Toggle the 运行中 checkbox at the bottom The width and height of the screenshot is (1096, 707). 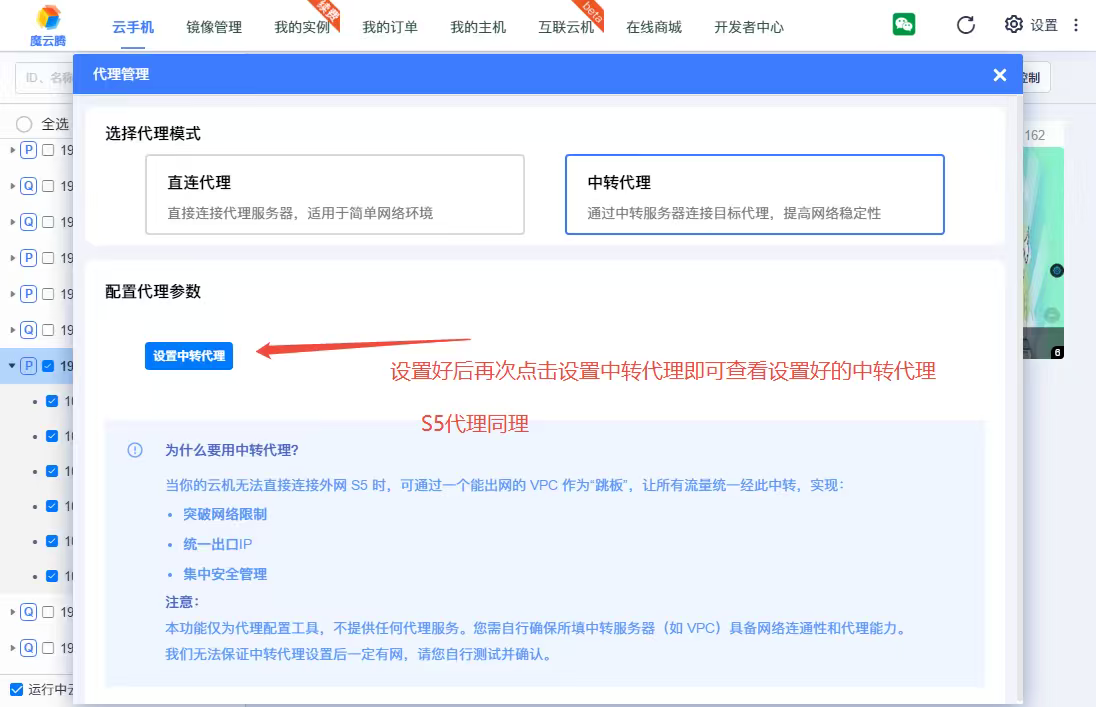[x=16, y=689]
